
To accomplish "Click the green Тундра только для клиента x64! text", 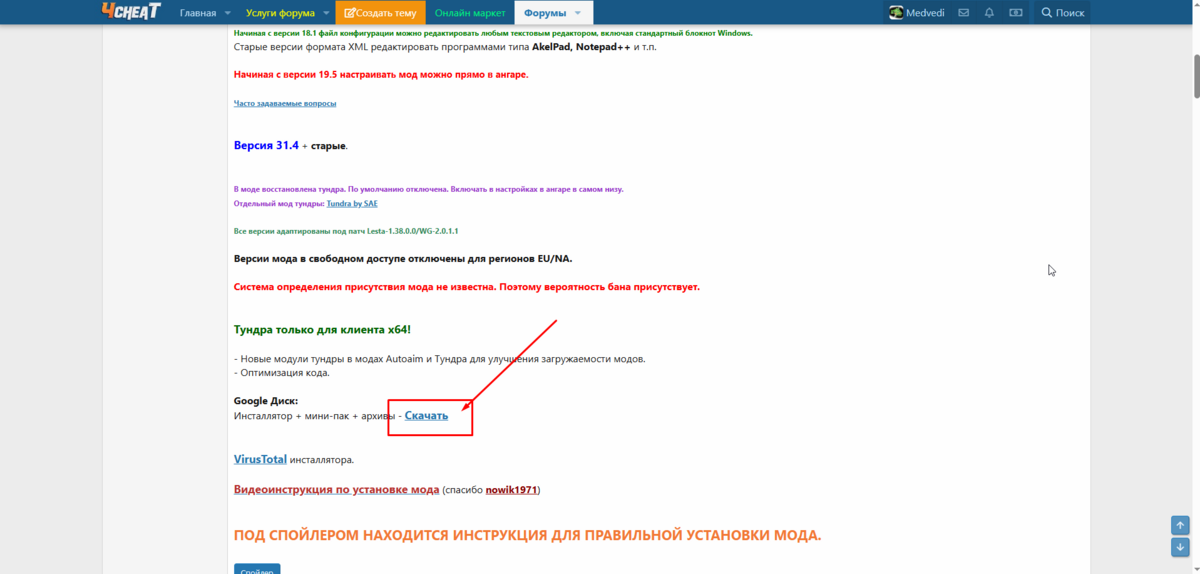I will tap(322, 329).
